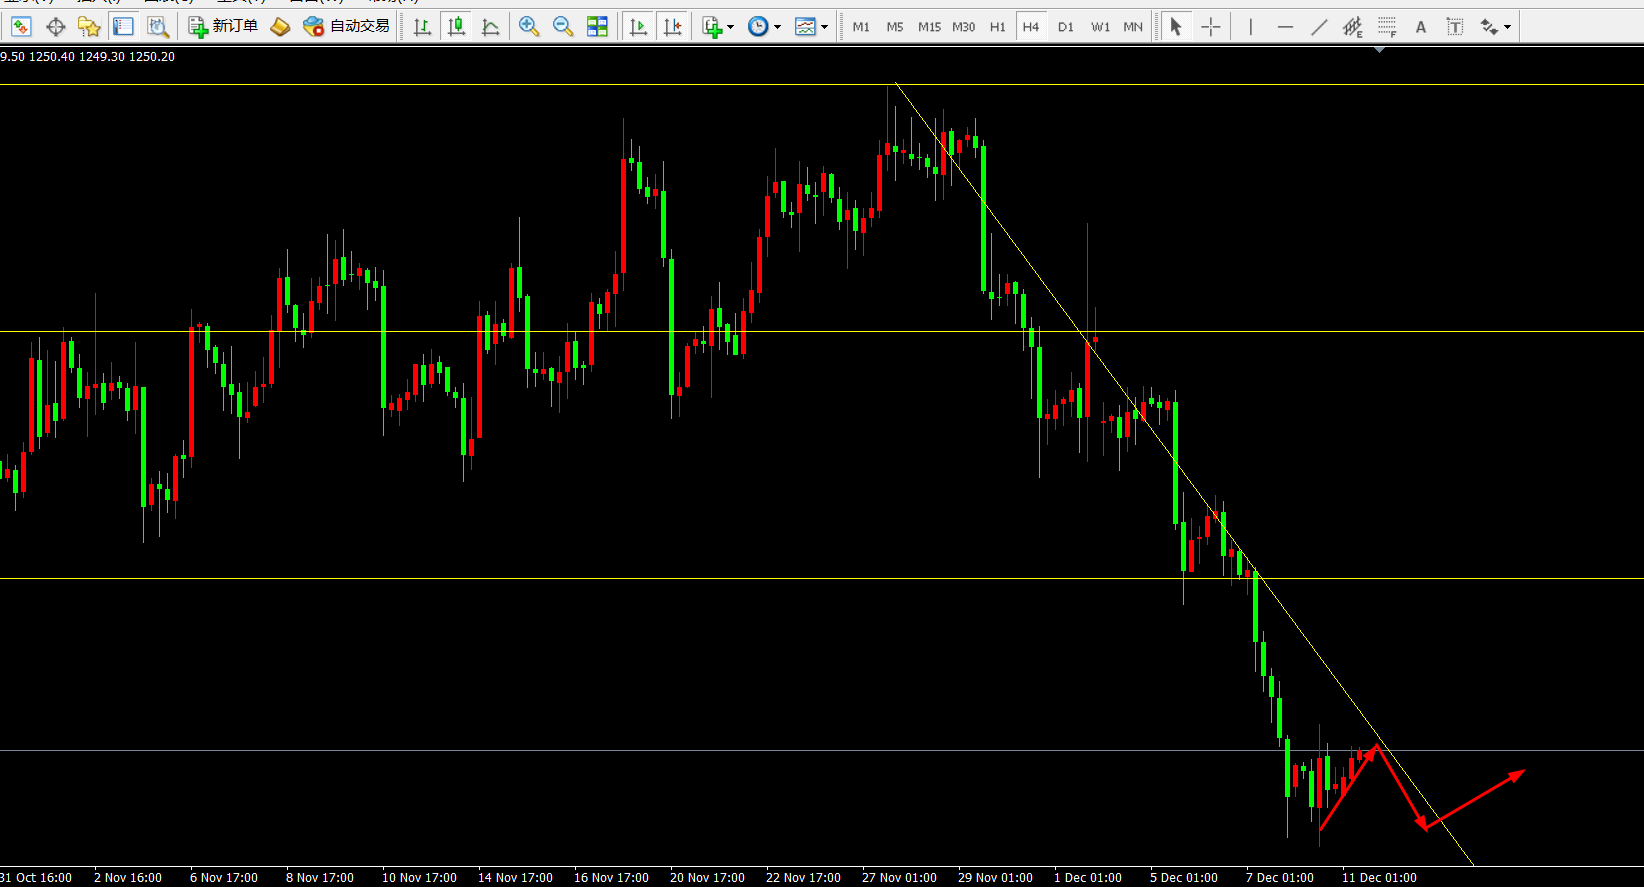
Task: Switch chart to bar chart style
Action: (x=422, y=27)
